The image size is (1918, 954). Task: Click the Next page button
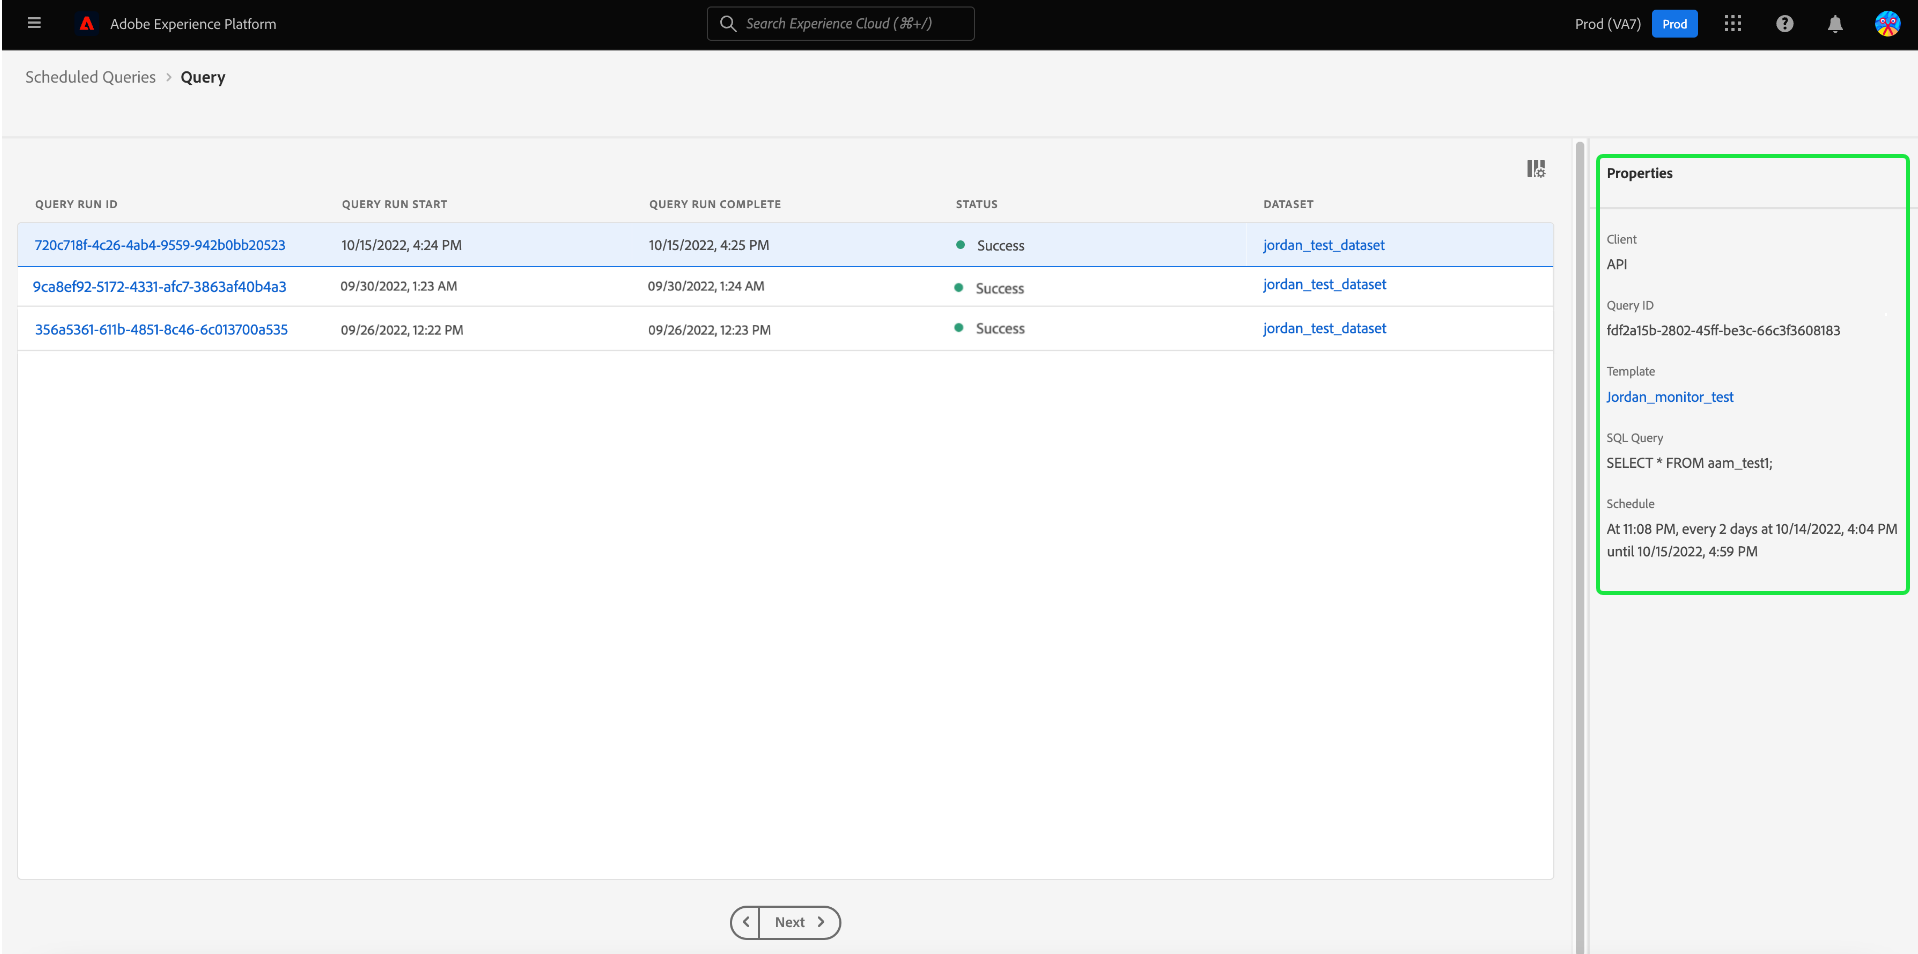point(799,922)
